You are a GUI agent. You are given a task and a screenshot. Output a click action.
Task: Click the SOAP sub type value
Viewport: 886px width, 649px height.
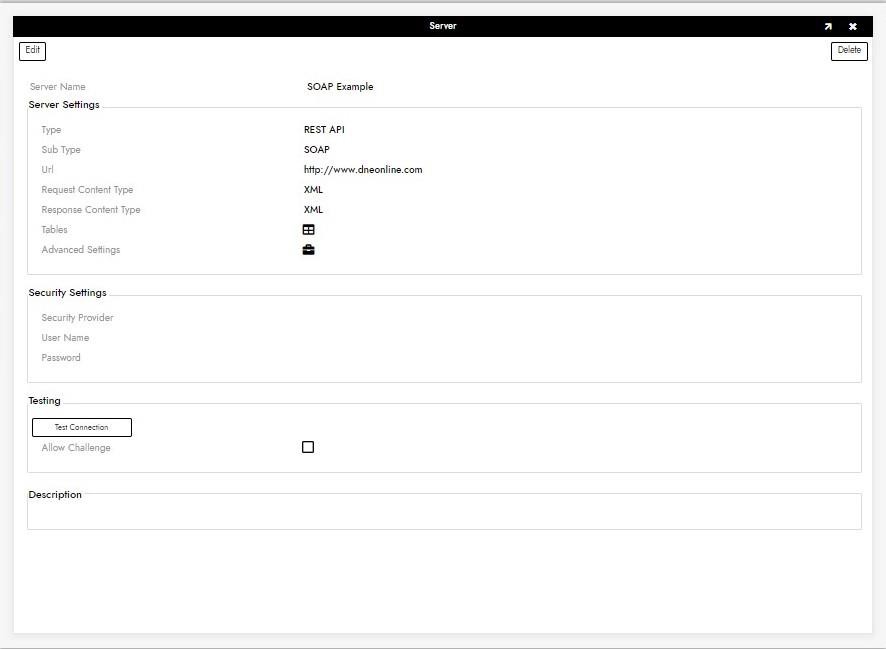(x=316, y=150)
